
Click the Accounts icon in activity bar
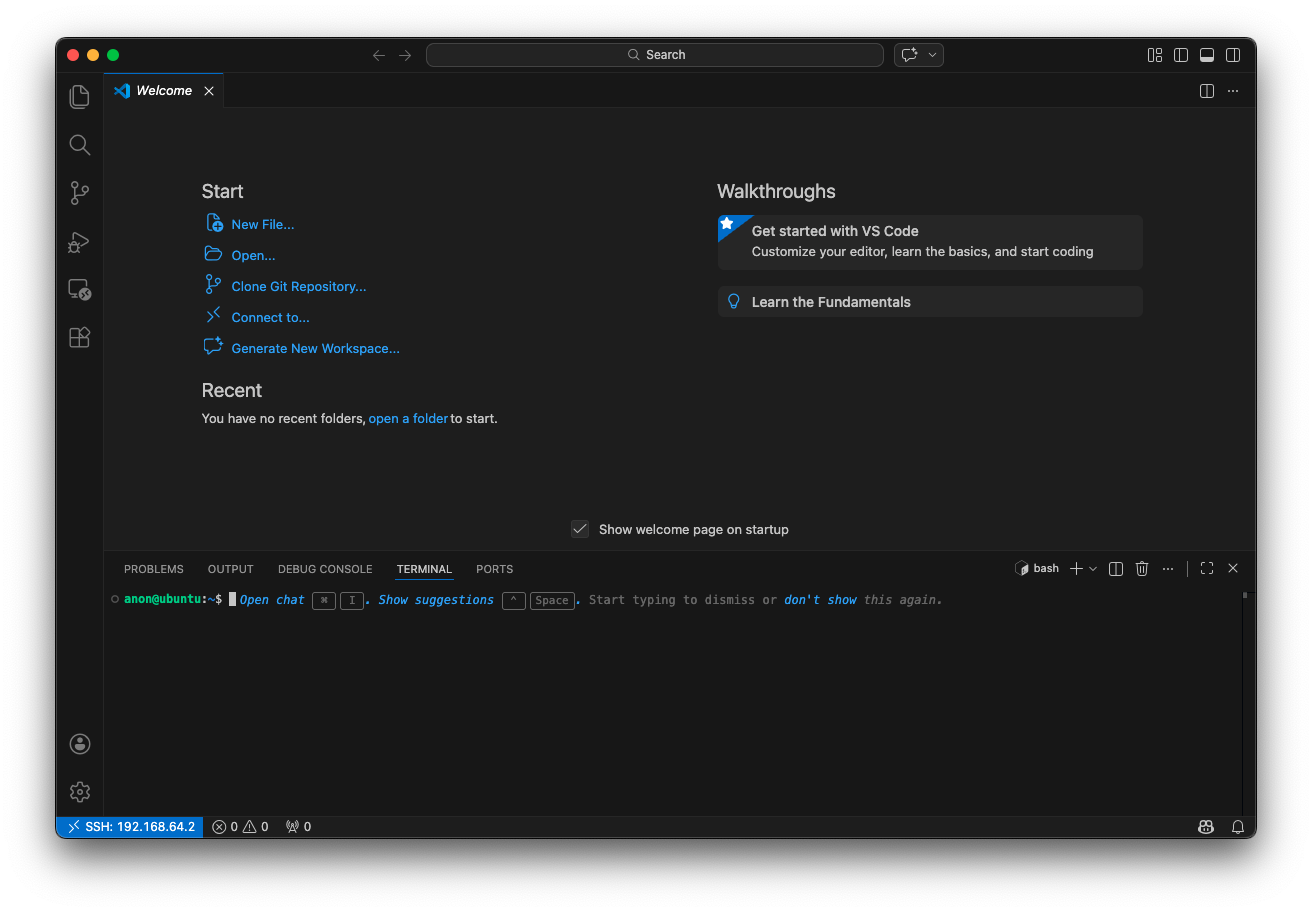(x=80, y=744)
